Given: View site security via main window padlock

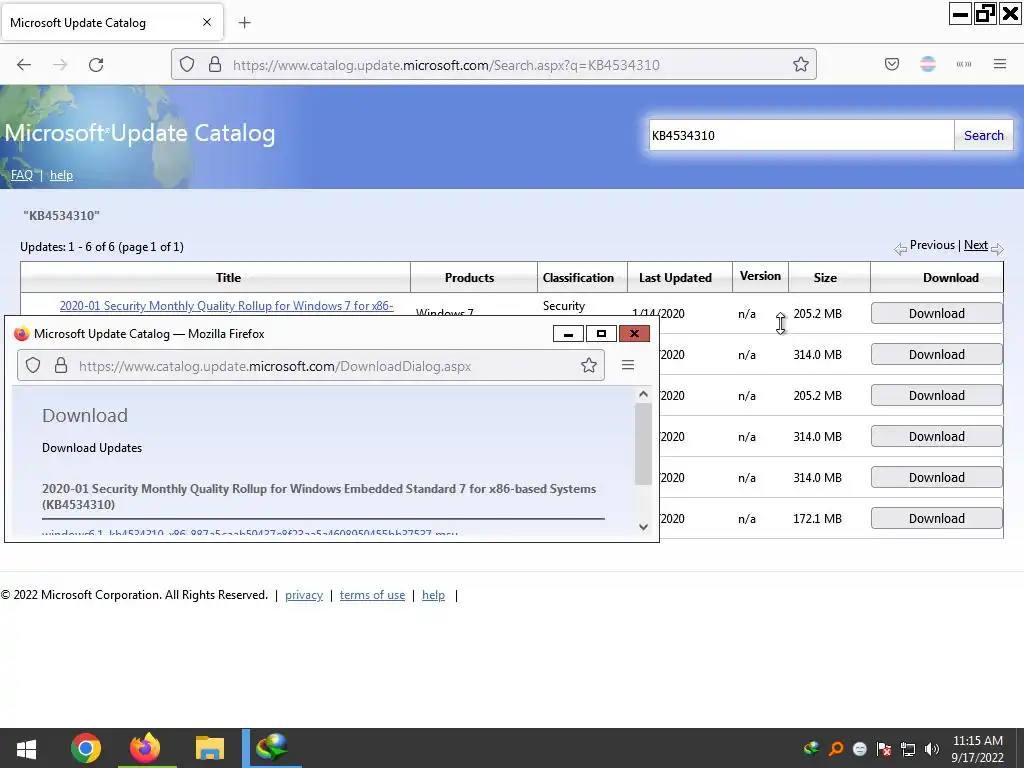Looking at the screenshot, I should [215, 65].
